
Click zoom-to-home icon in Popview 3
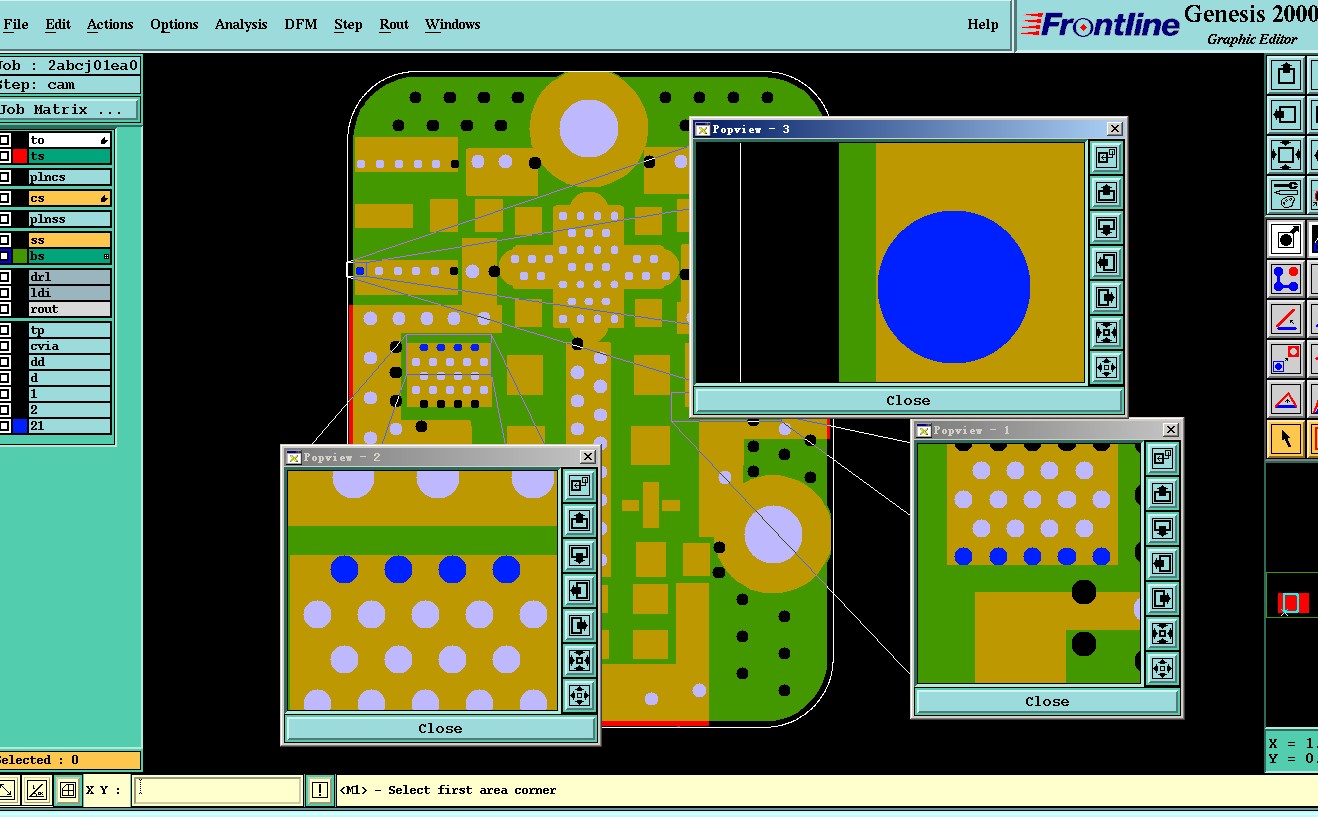tap(1106, 157)
